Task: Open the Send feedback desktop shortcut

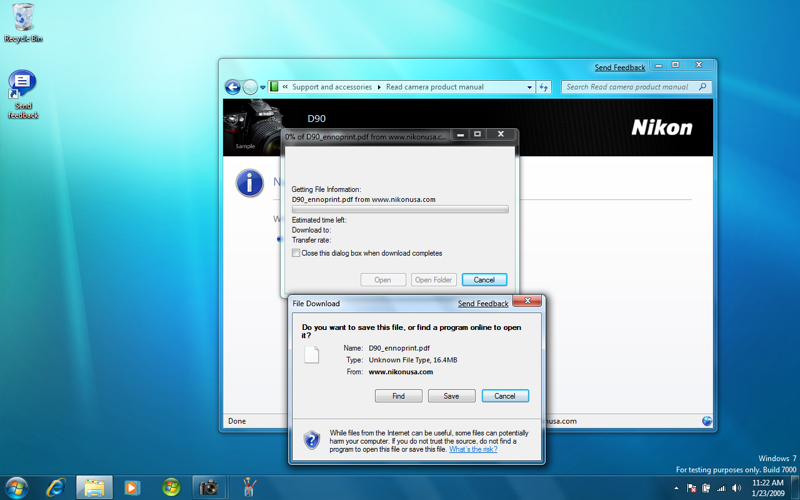Action: pos(22,94)
